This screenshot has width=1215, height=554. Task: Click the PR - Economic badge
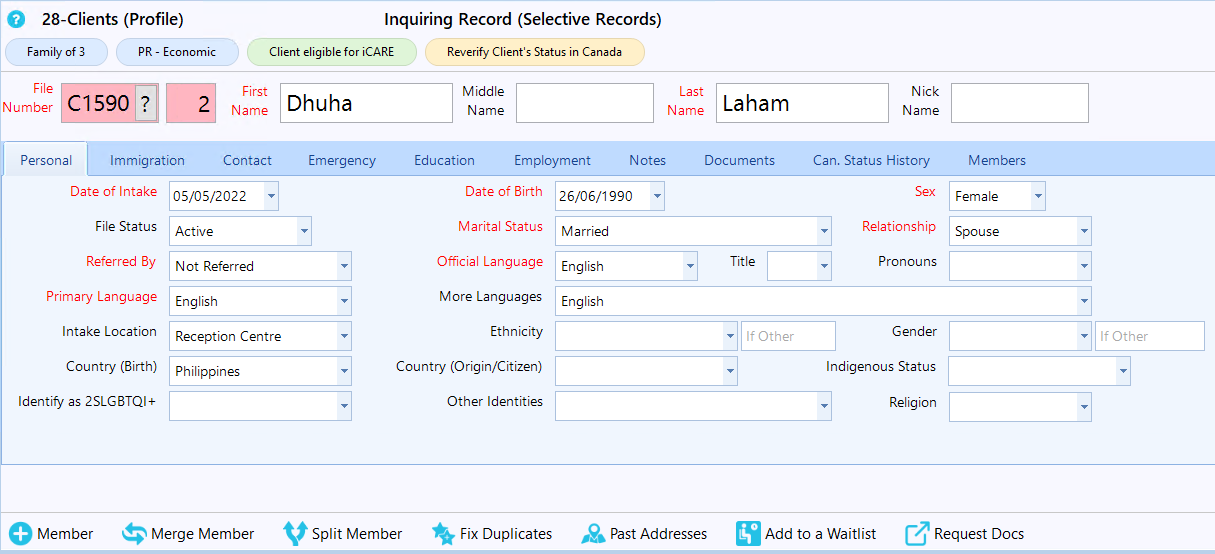(x=177, y=52)
